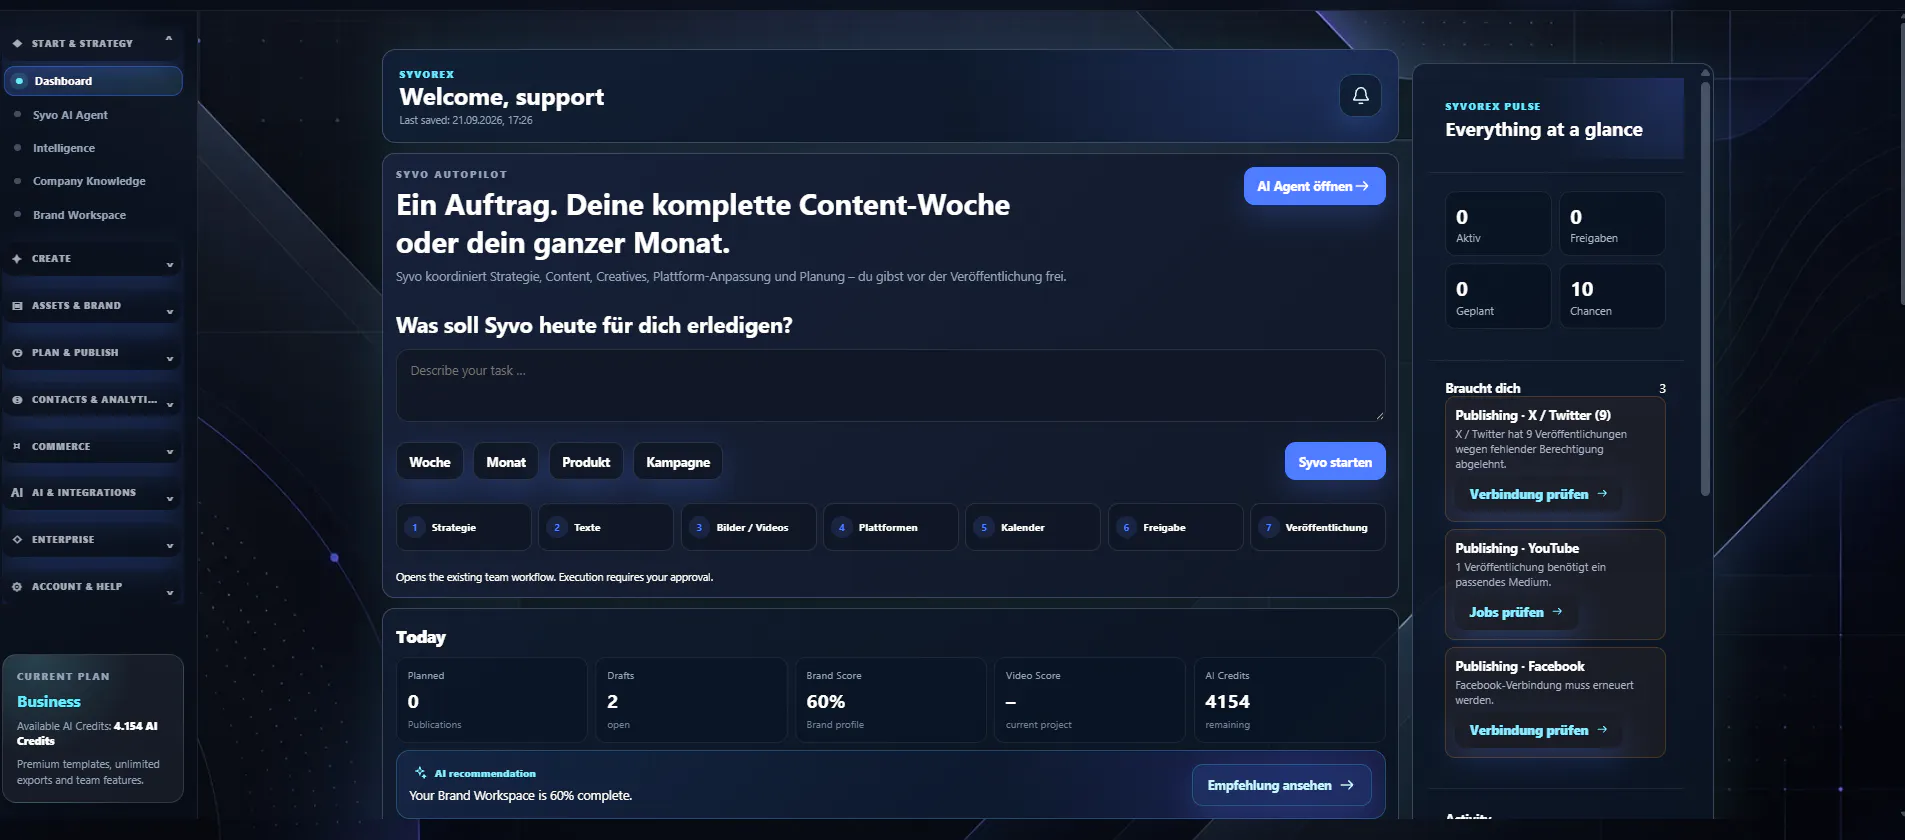The height and width of the screenshot is (840, 1905).
Task: Select the Kampagne preset
Action: click(x=678, y=462)
